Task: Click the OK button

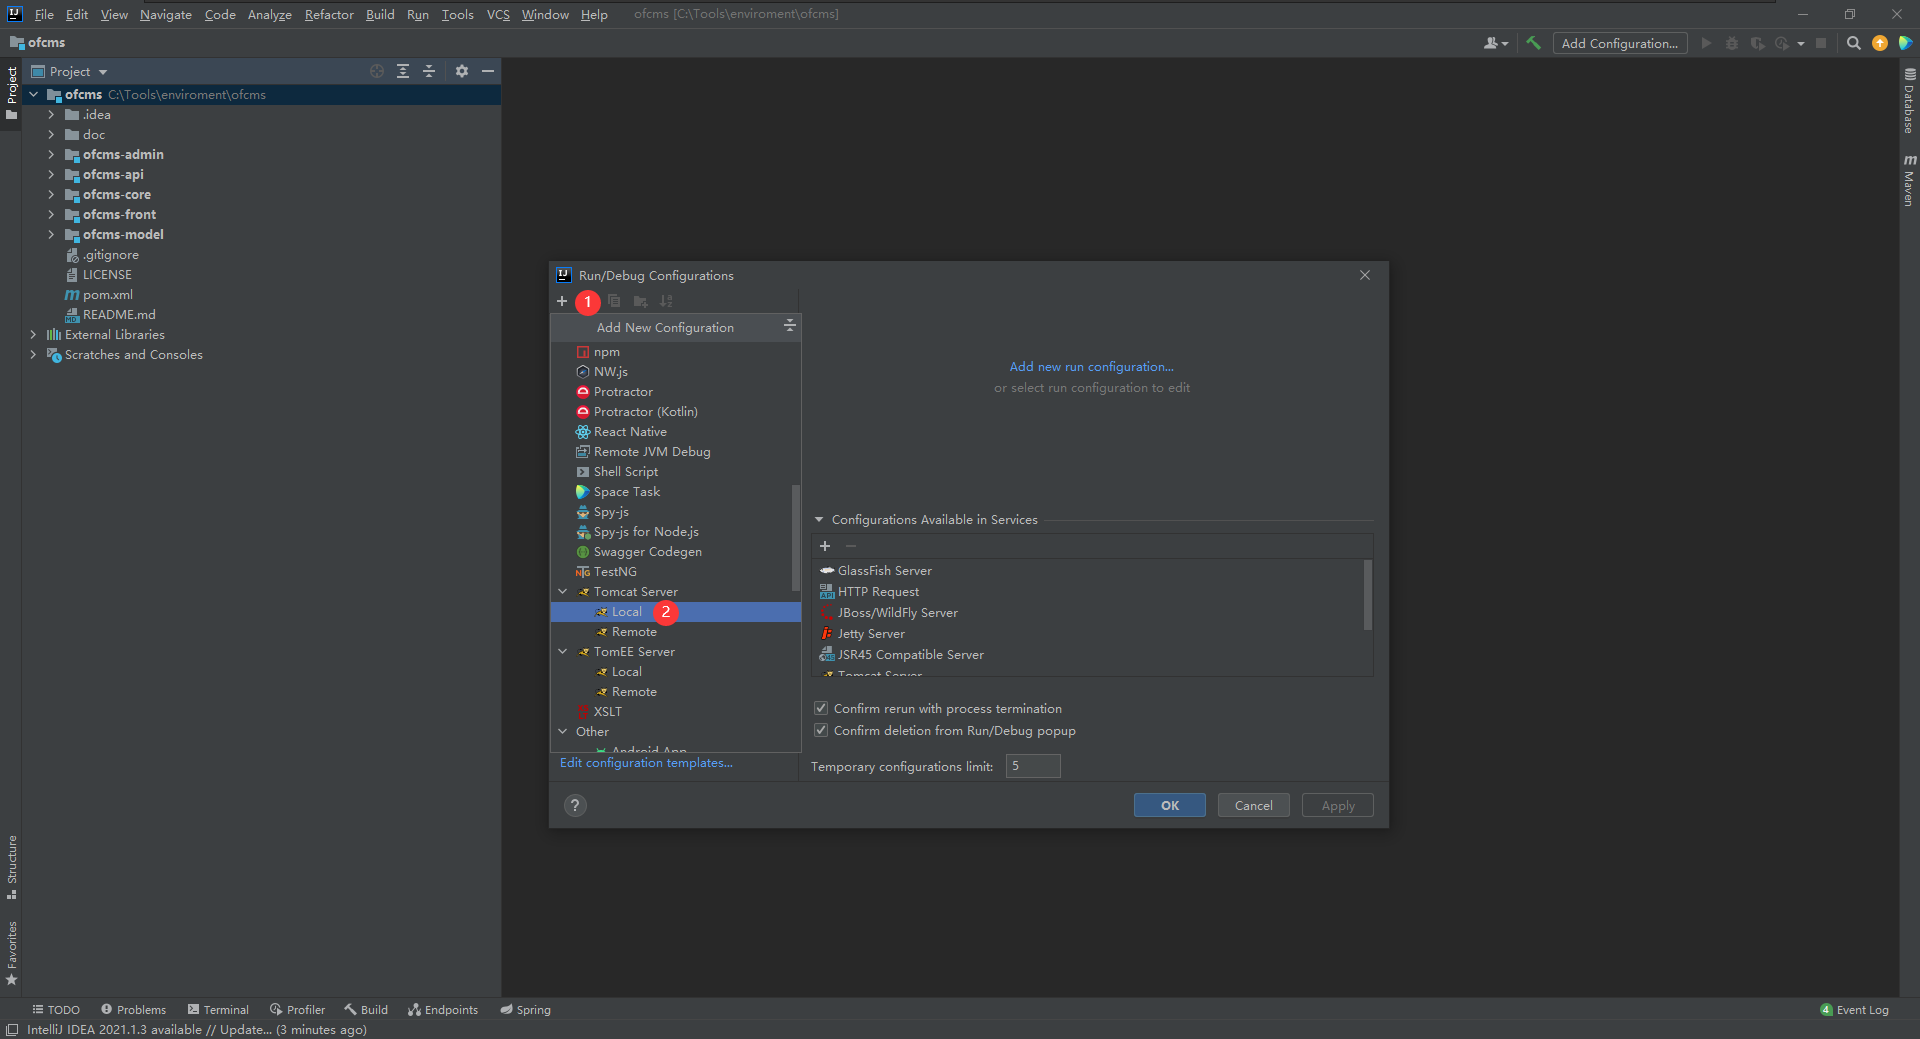Action: click(x=1169, y=805)
